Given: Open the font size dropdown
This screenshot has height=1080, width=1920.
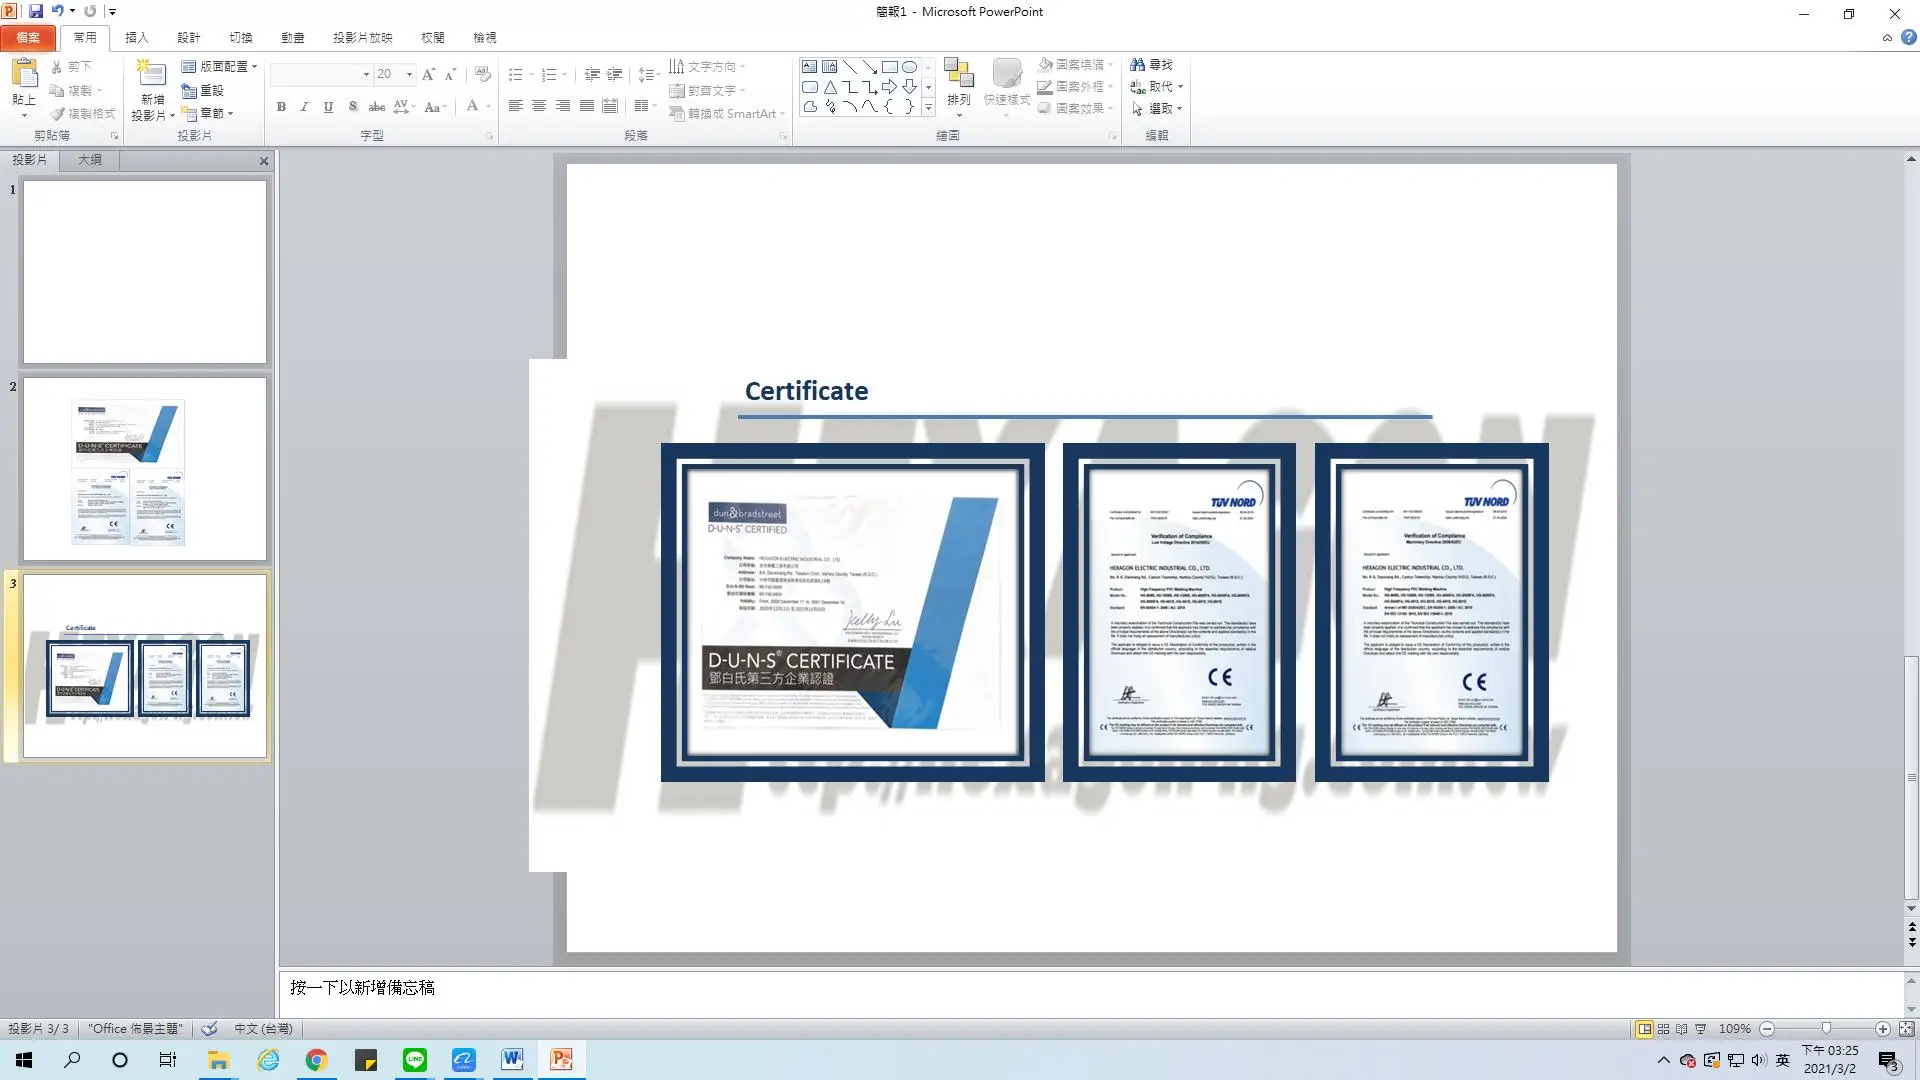Looking at the screenshot, I should tap(409, 74).
